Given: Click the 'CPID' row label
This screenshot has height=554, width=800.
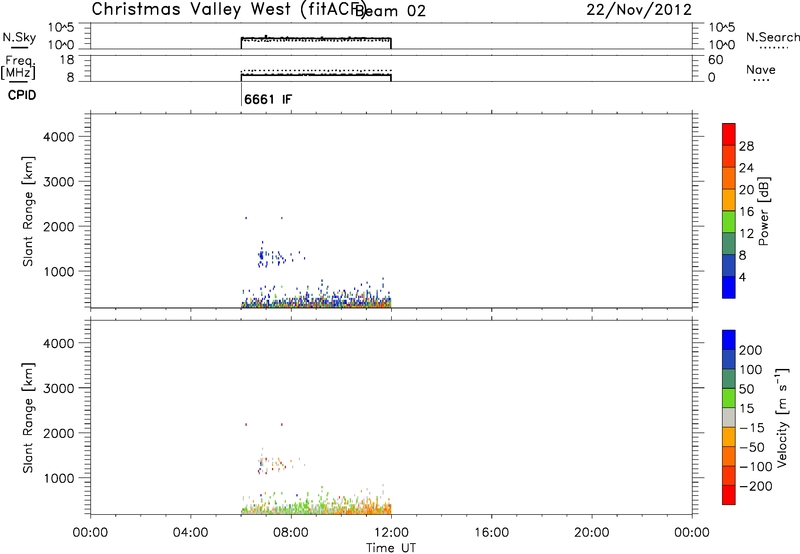Looking at the screenshot, I should coord(22,95).
